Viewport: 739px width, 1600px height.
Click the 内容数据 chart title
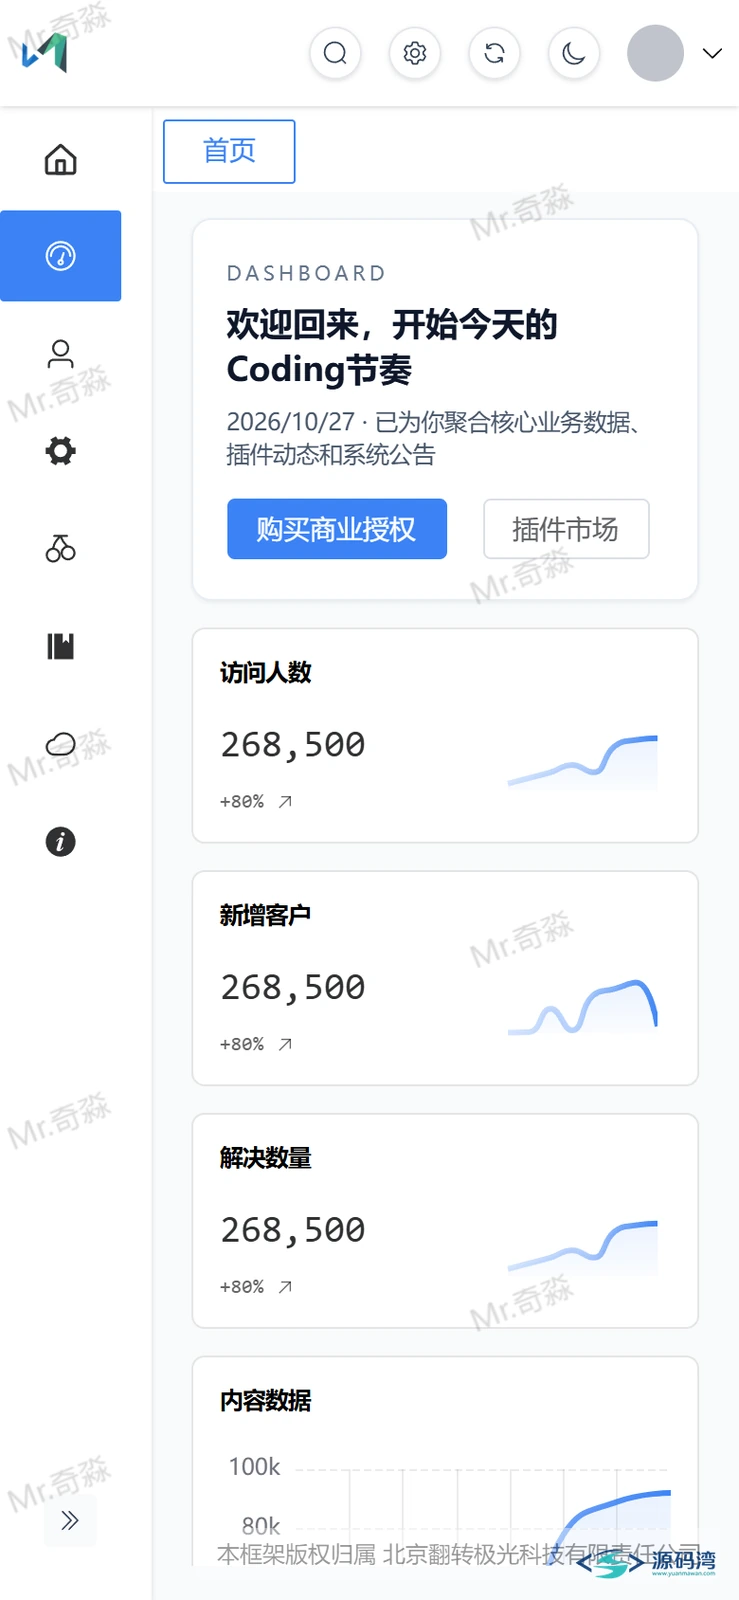266,1401
